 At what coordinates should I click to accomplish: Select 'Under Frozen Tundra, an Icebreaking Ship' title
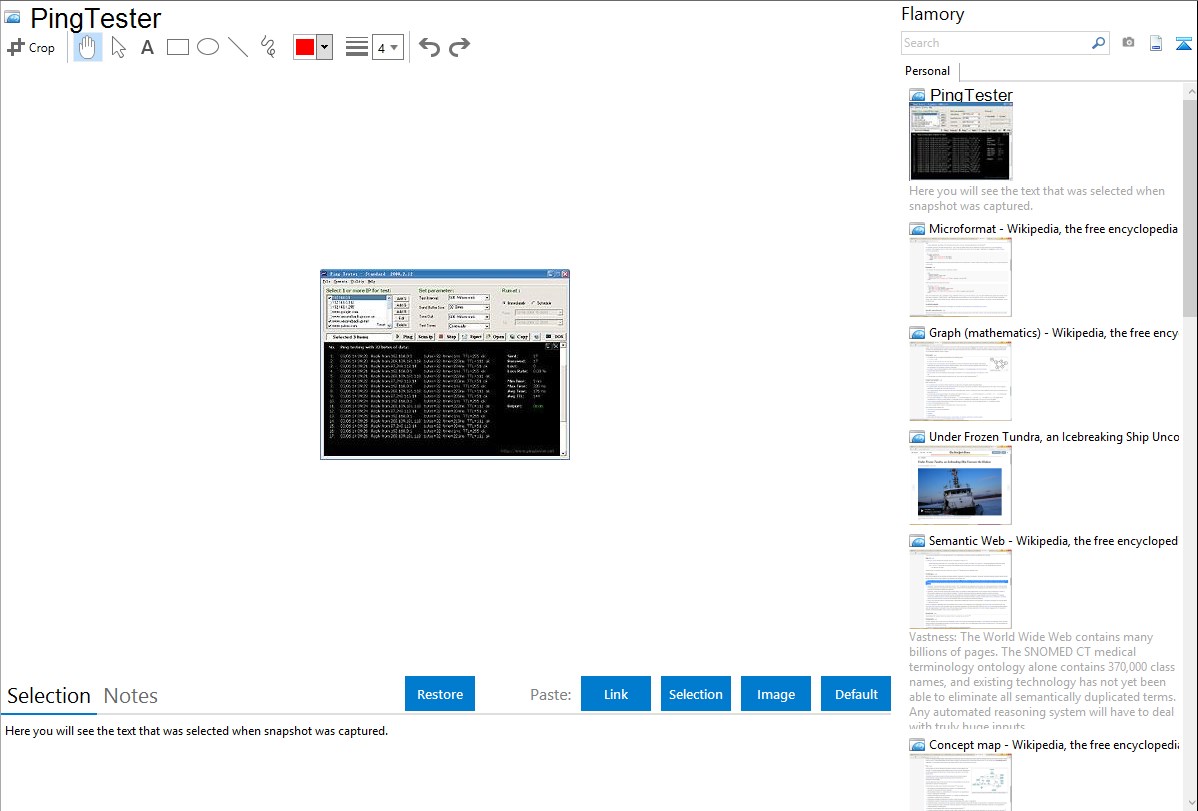1054,436
